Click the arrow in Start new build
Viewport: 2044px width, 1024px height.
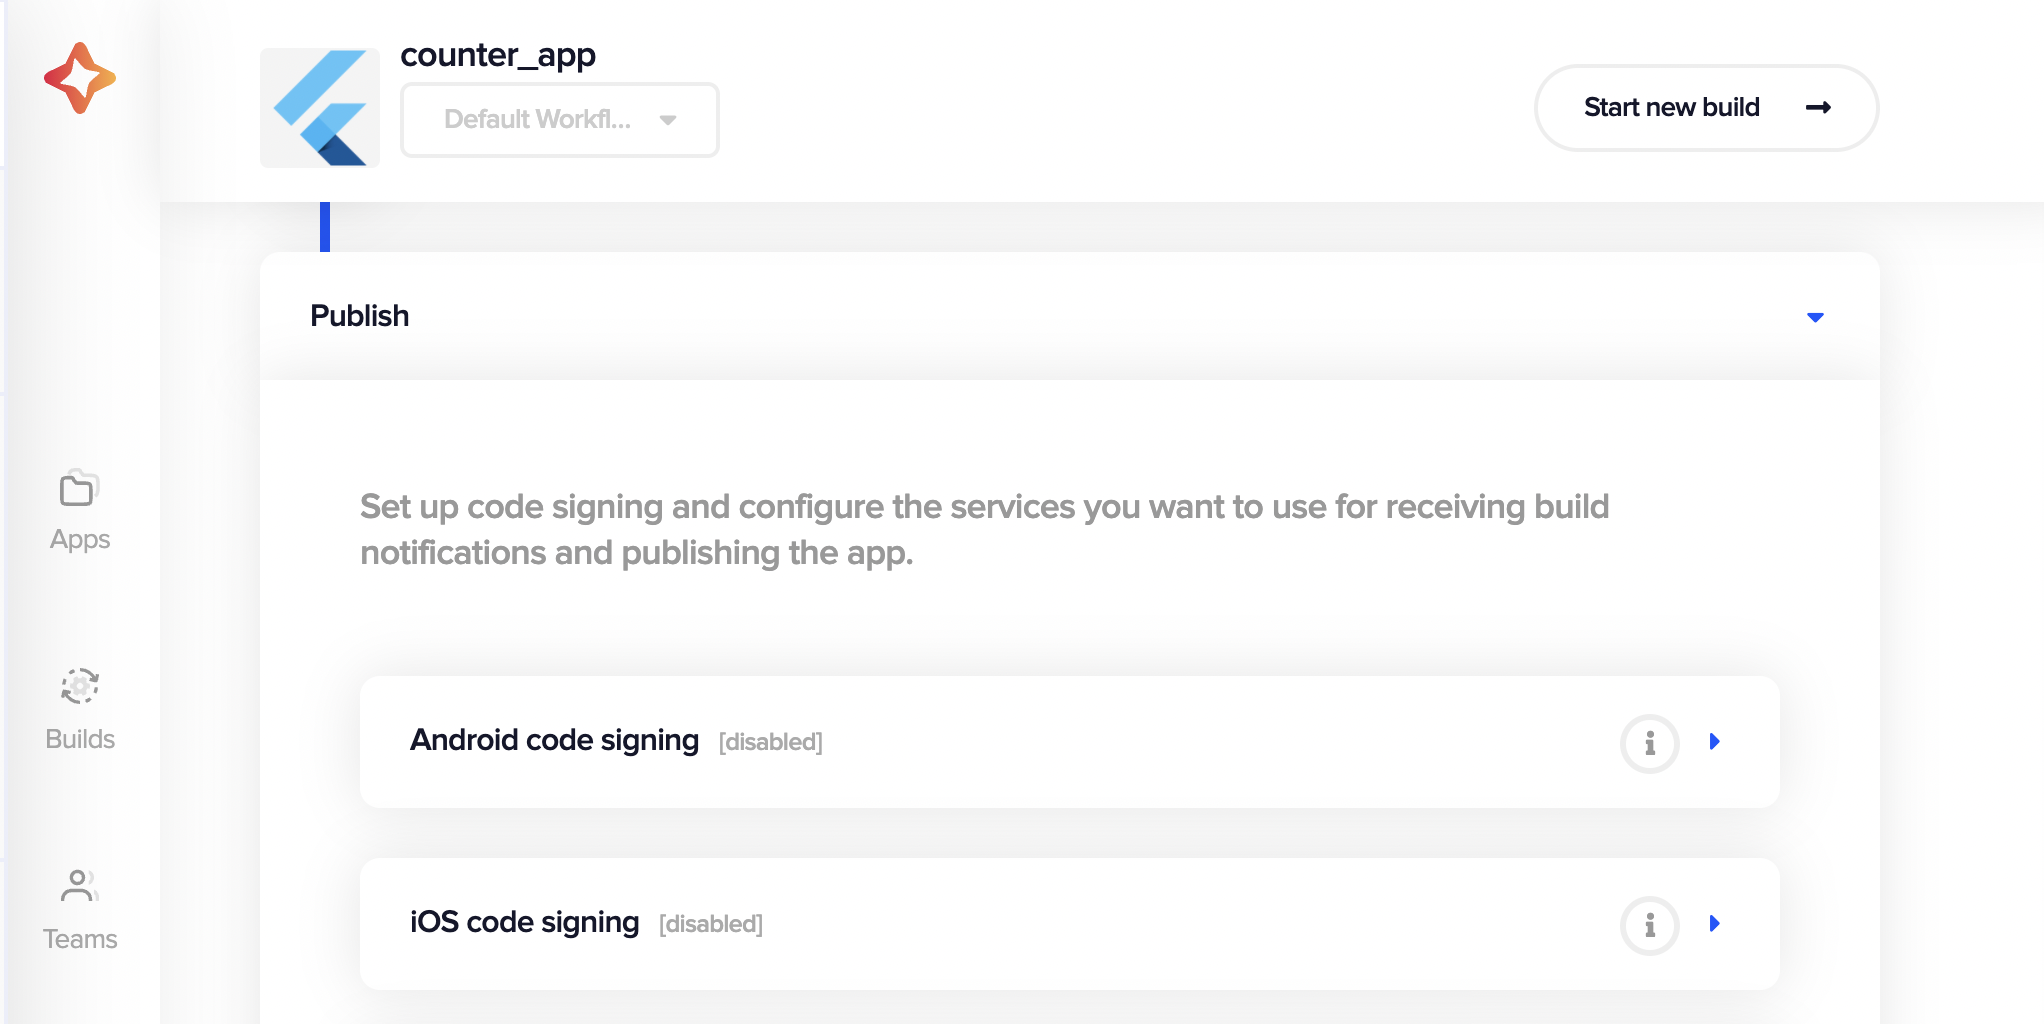tap(1818, 107)
